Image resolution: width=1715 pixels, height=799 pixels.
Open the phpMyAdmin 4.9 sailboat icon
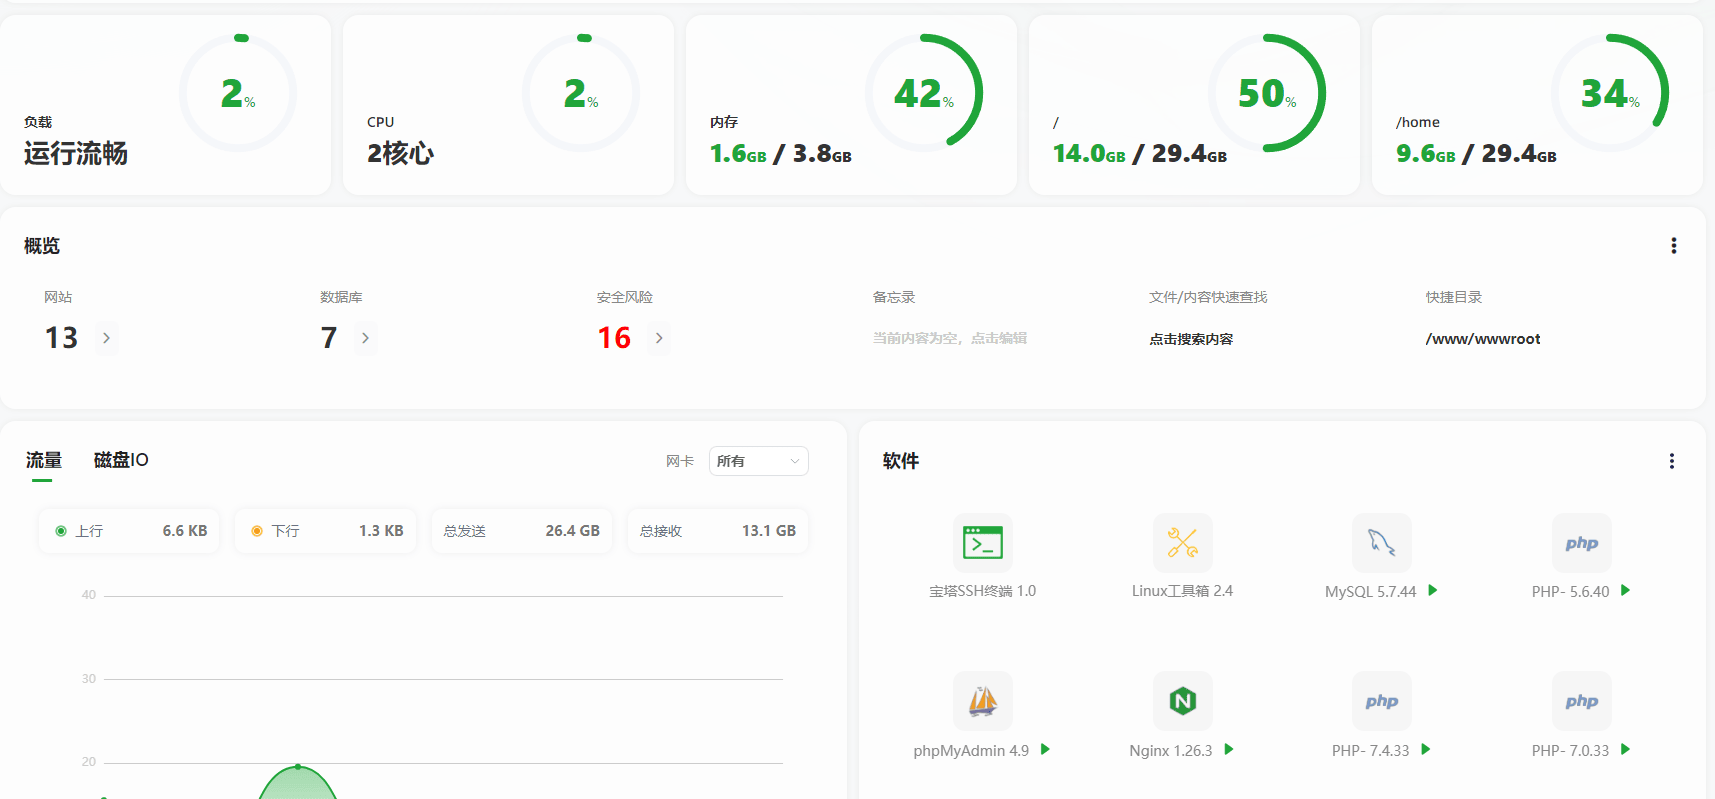[x=982, y=701]
